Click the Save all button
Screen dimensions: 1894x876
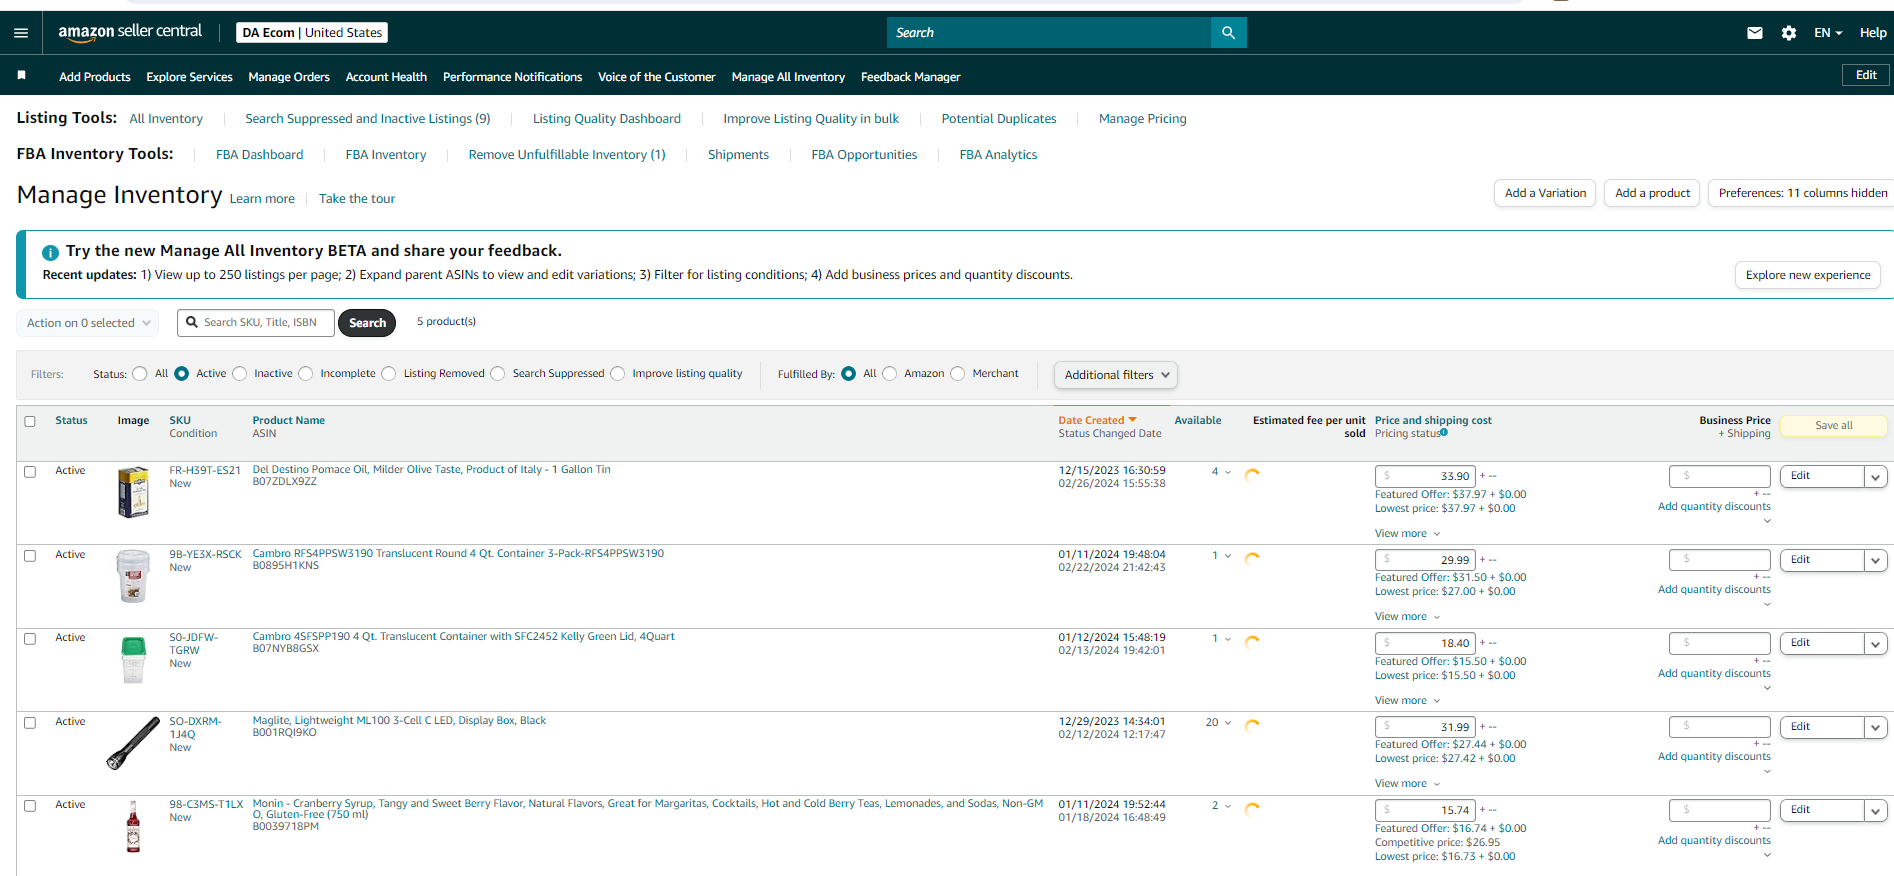point(1834,426)
